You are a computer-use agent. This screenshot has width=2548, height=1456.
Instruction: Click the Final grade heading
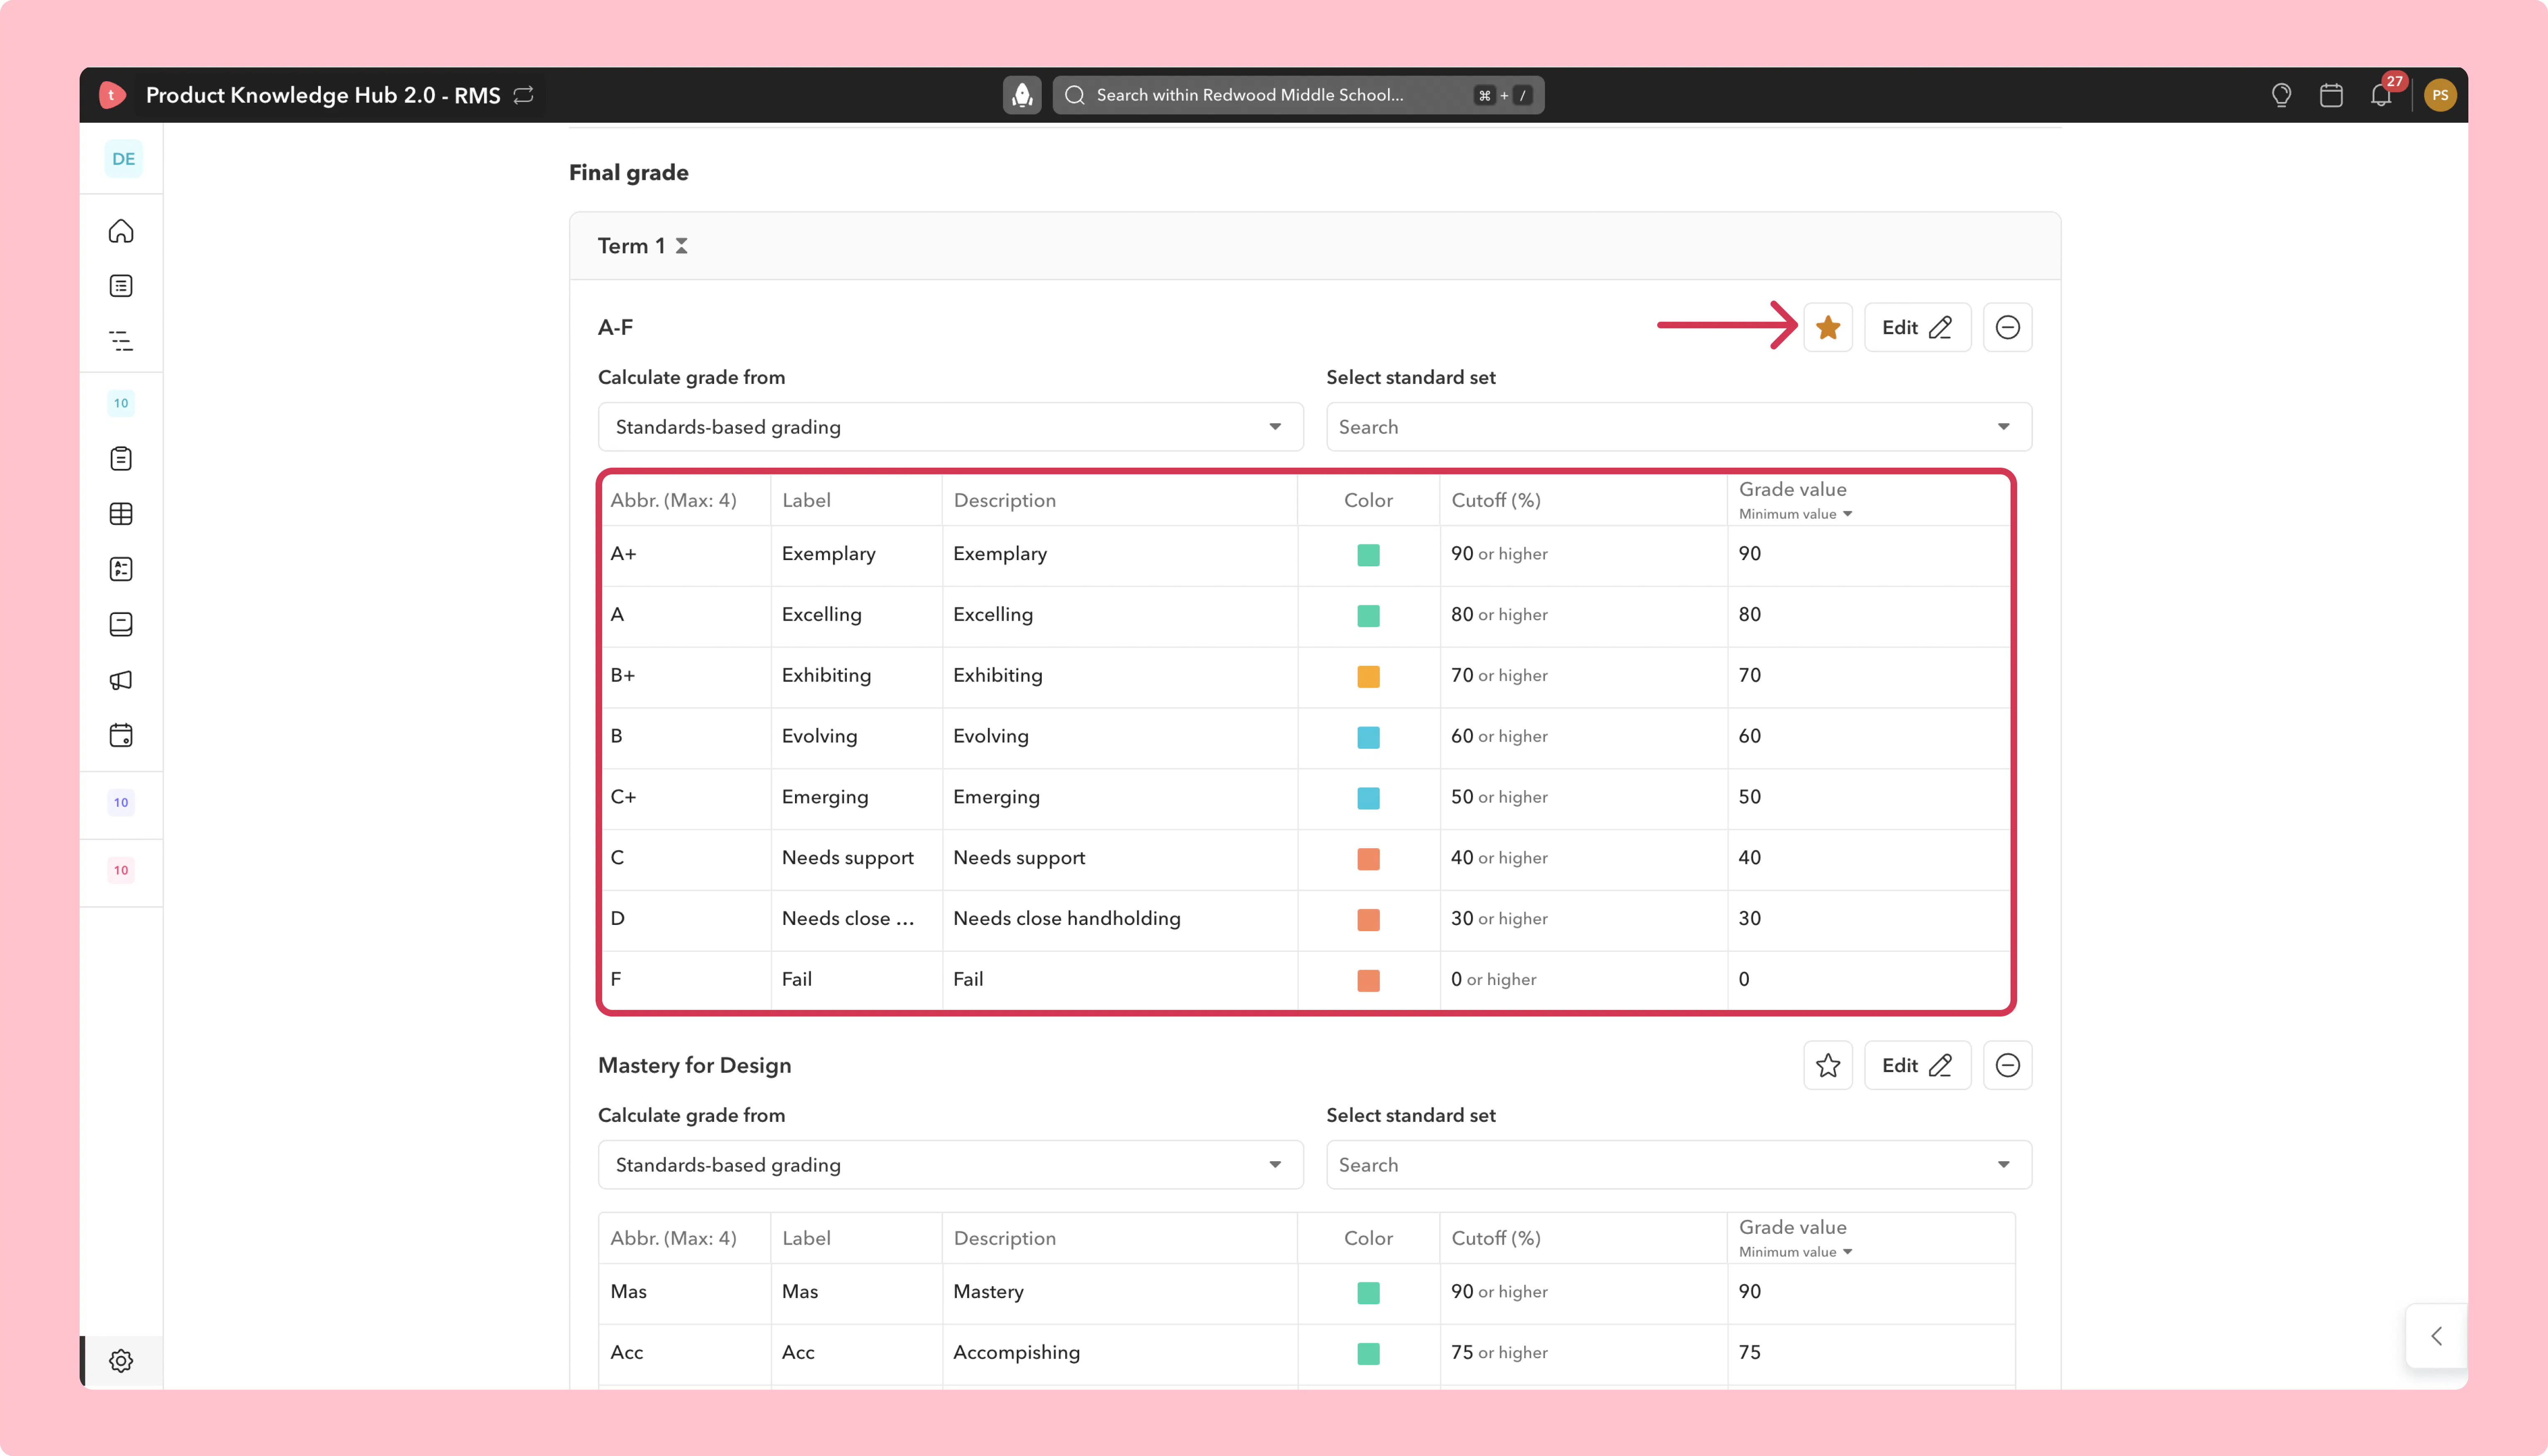(x=629, y=173)
